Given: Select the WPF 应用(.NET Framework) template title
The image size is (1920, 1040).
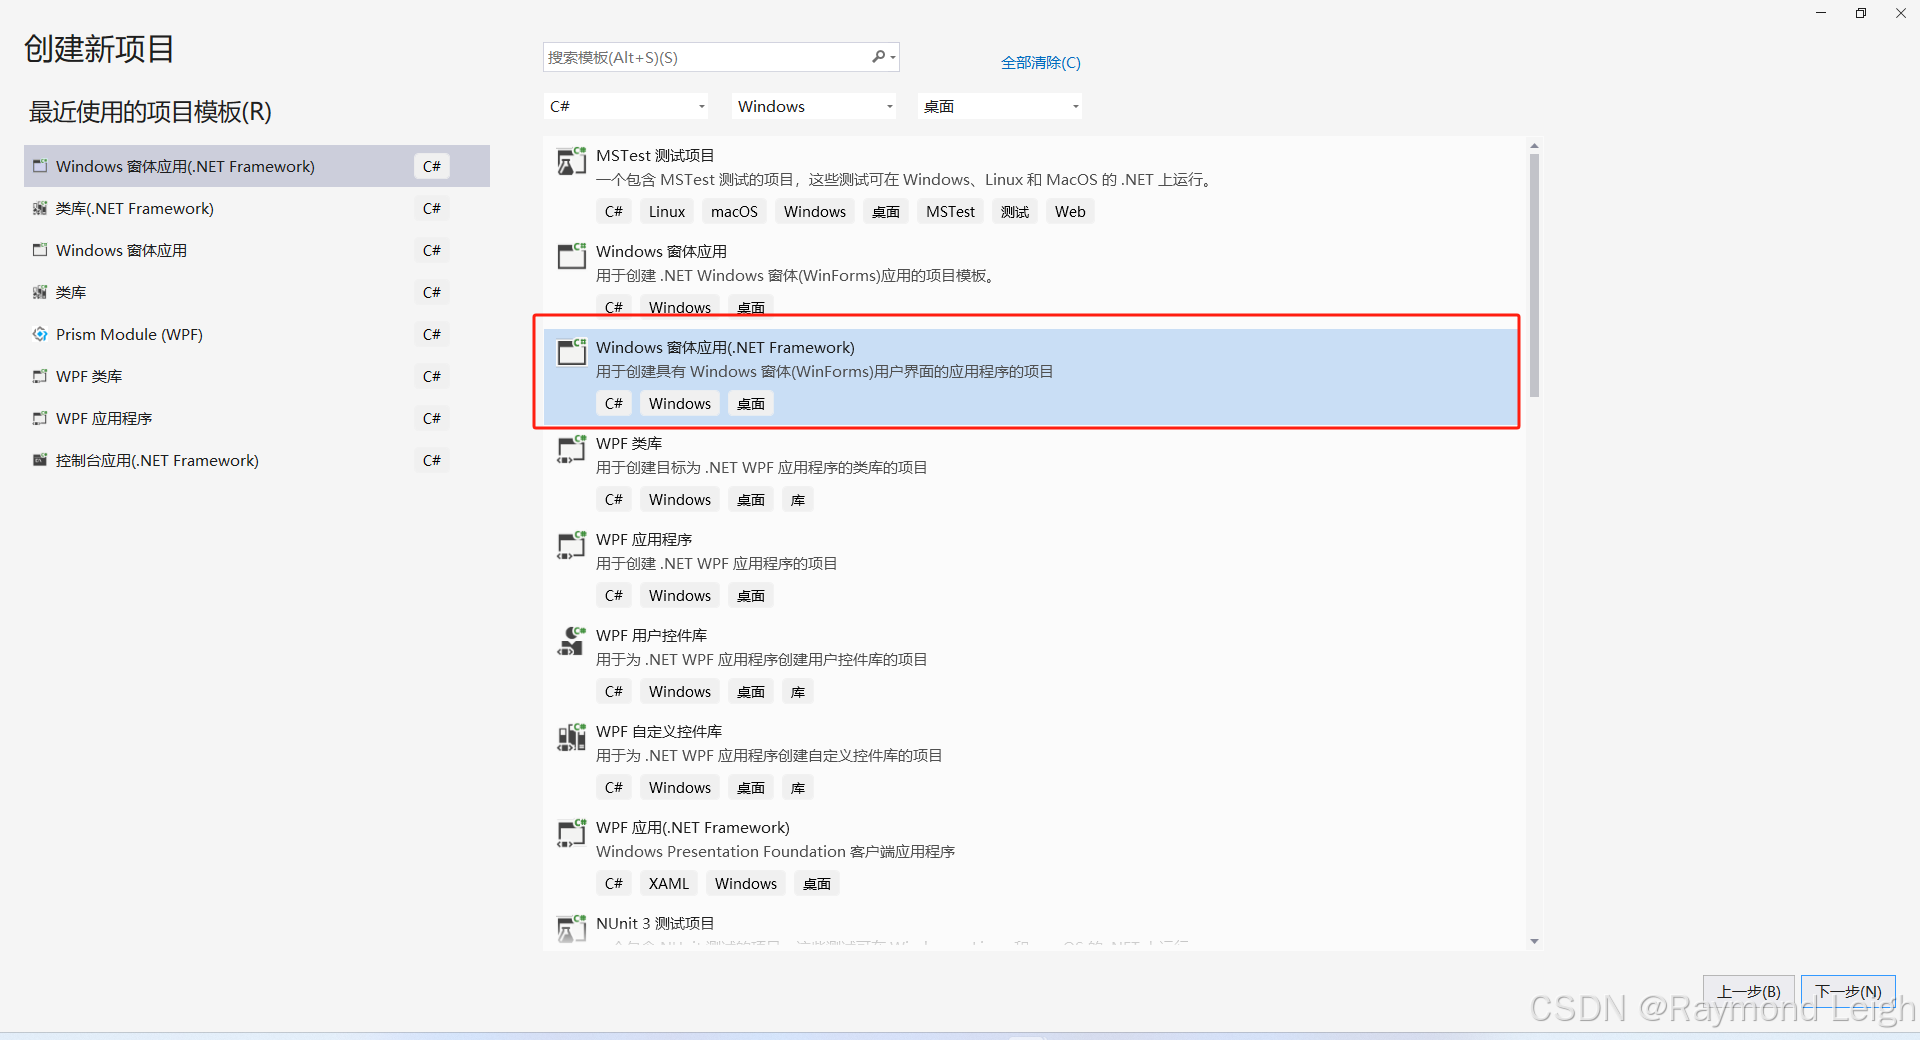Looking at the screenshot, I should point(693,827).
